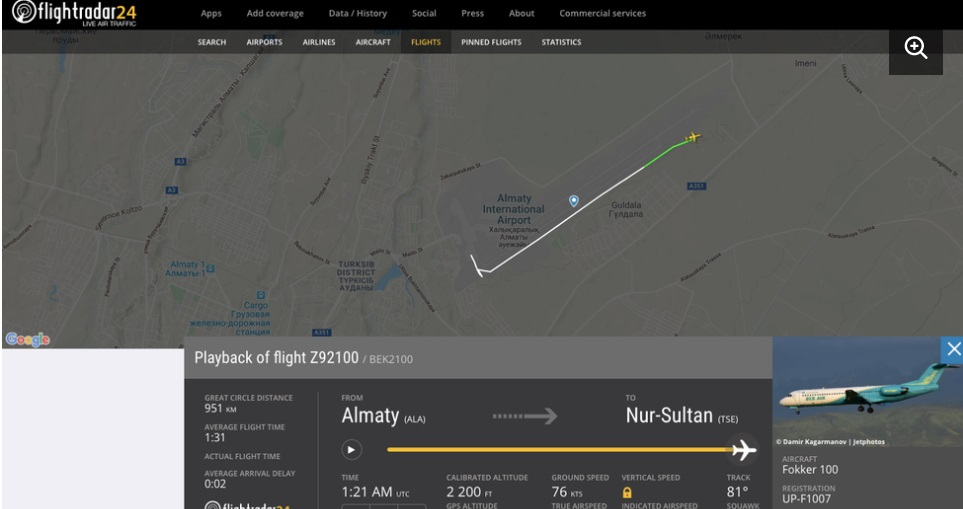Switch to the Search tab
The height and width of the screenshot is (509, 963).
pos(212,42)
